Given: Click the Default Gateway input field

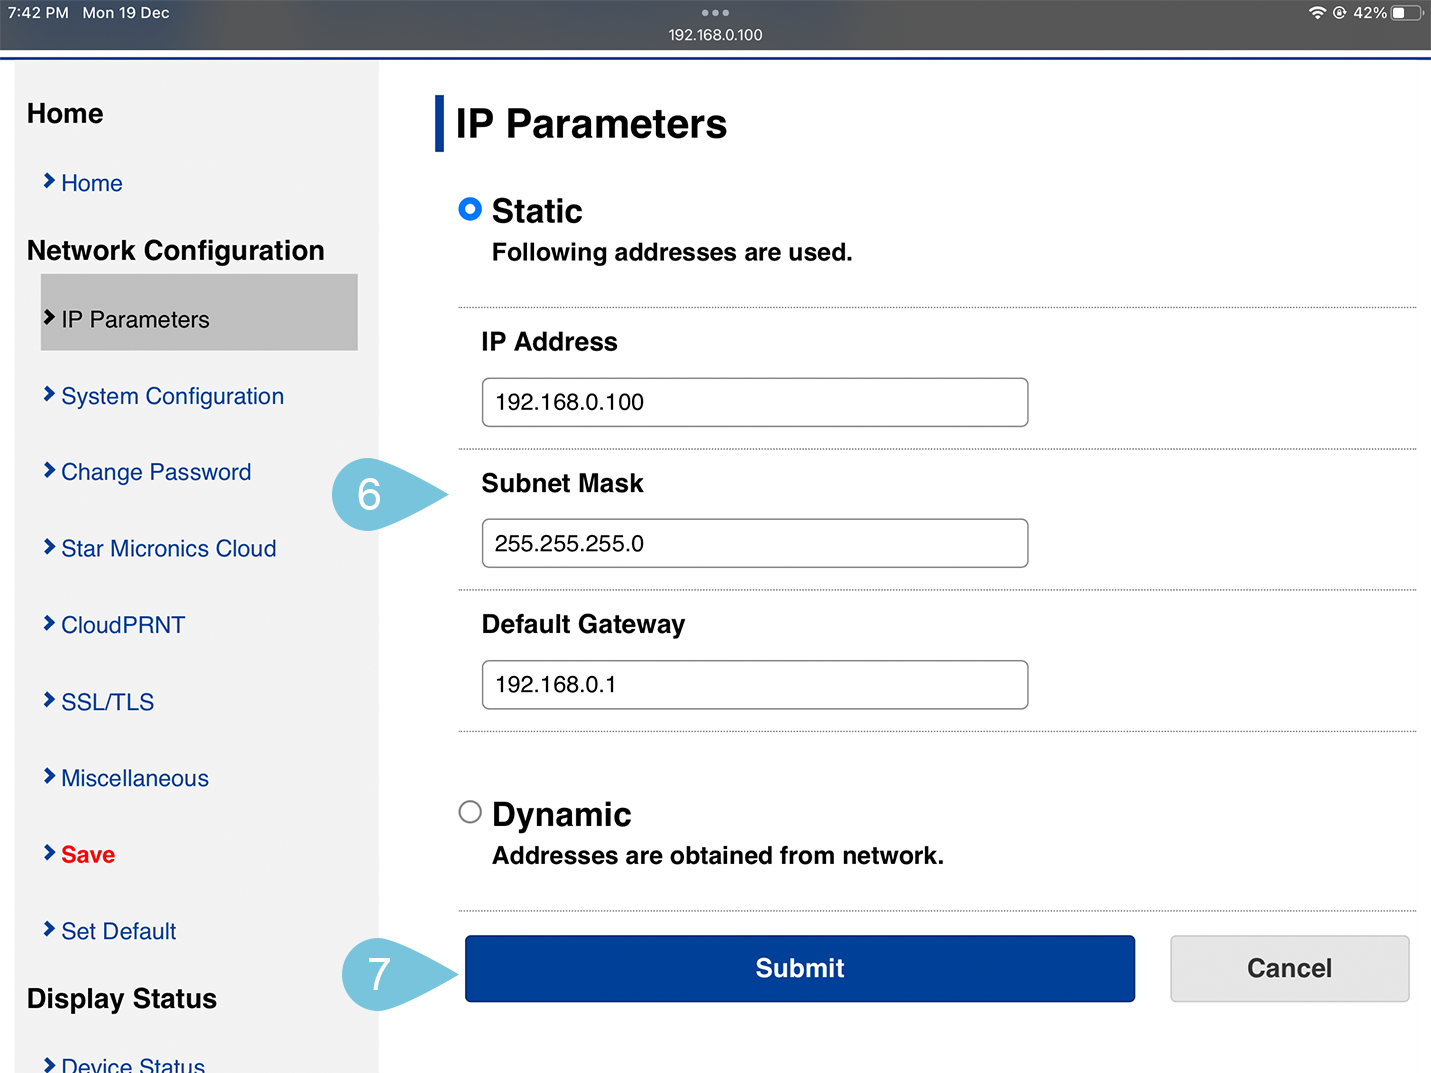Looking at the screenshot, I should tap(754, 685).
